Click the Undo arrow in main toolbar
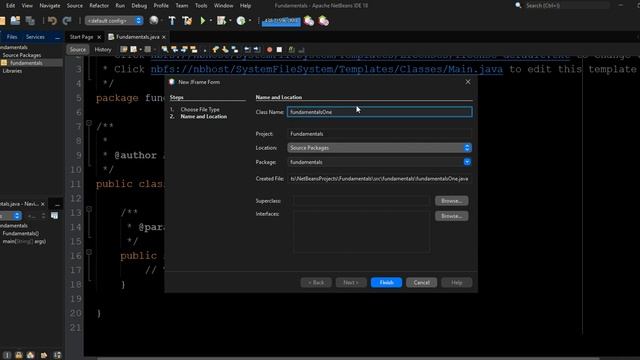 [x=52, y=21]
